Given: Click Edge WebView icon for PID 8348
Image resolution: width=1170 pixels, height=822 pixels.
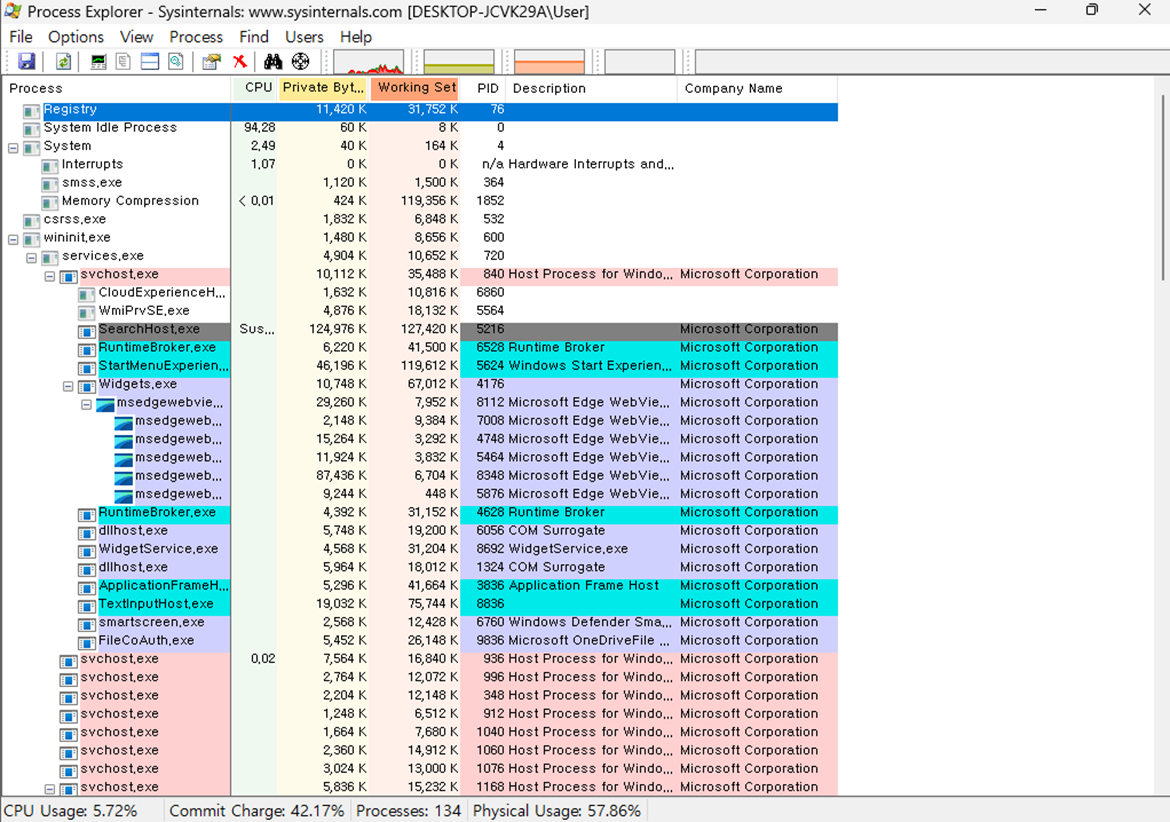Looking at the screenshot, I should pos(123,477).
